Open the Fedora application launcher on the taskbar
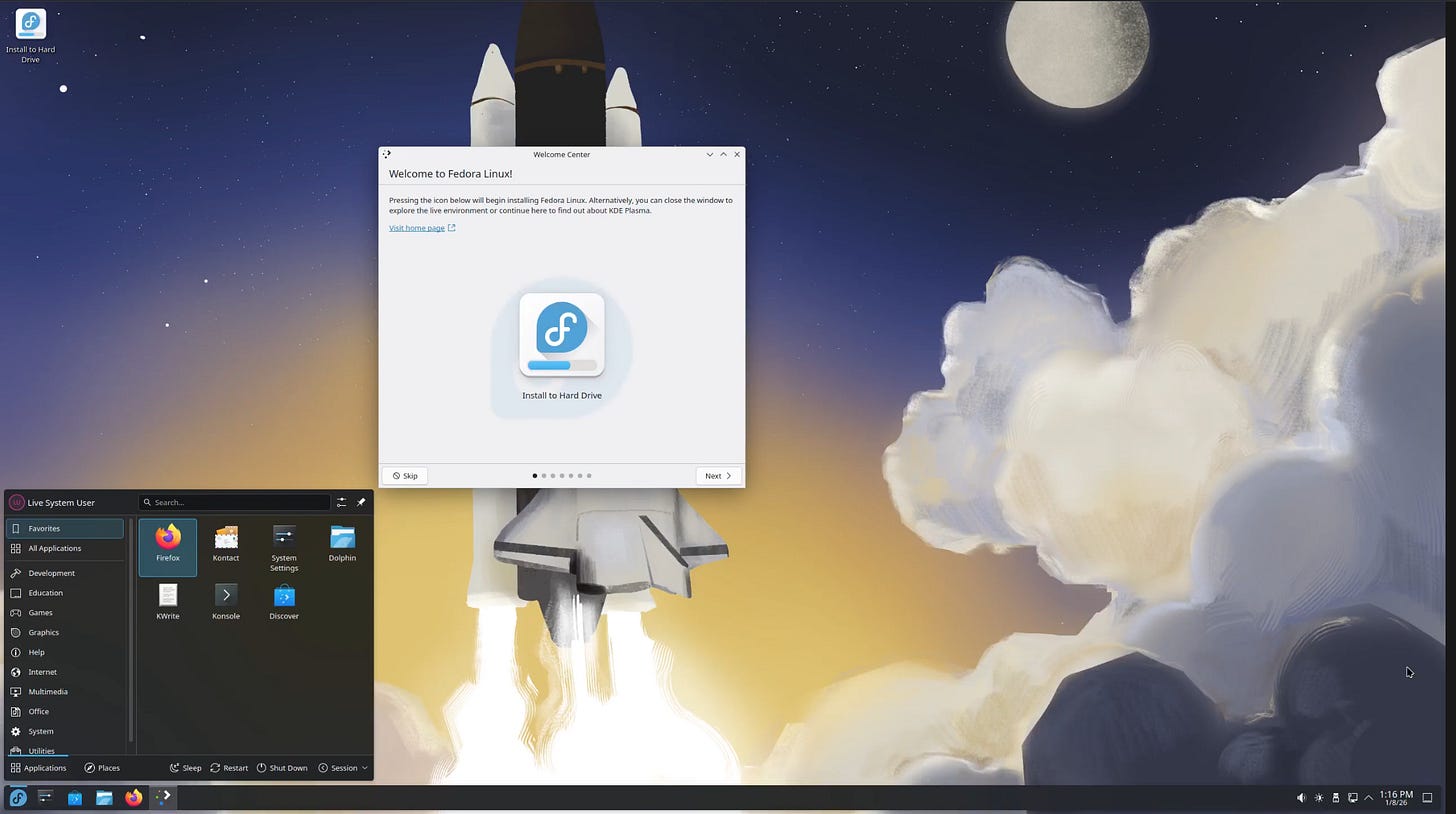1456x814 pixels. coord(17,797)
